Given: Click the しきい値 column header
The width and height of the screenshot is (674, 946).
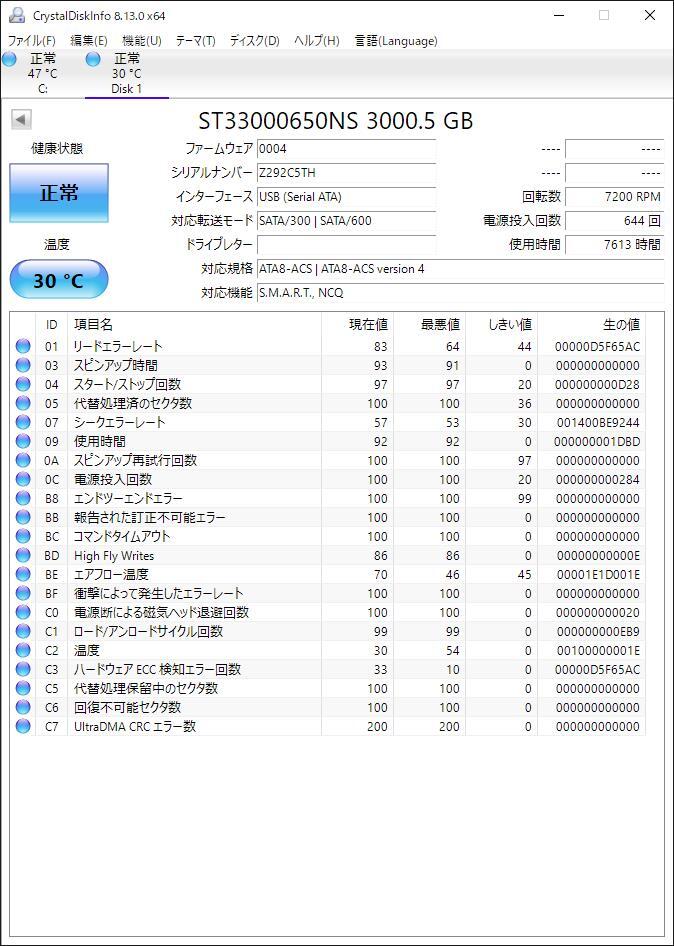Looking at the screenshot, I should tap(501, 325).
